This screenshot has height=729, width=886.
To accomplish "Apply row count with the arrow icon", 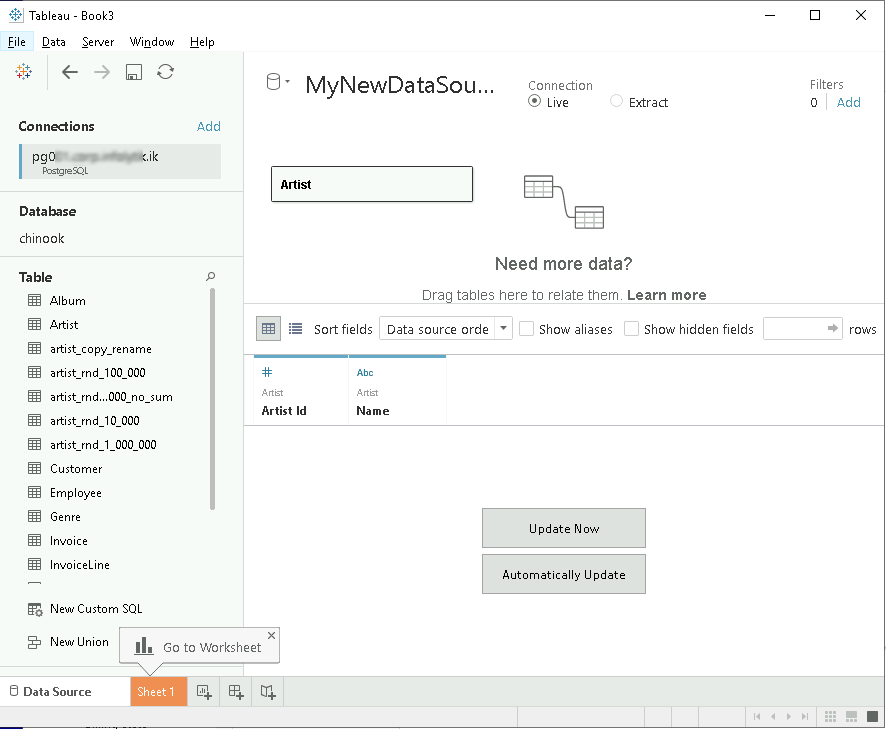I will tap(832, 328).
